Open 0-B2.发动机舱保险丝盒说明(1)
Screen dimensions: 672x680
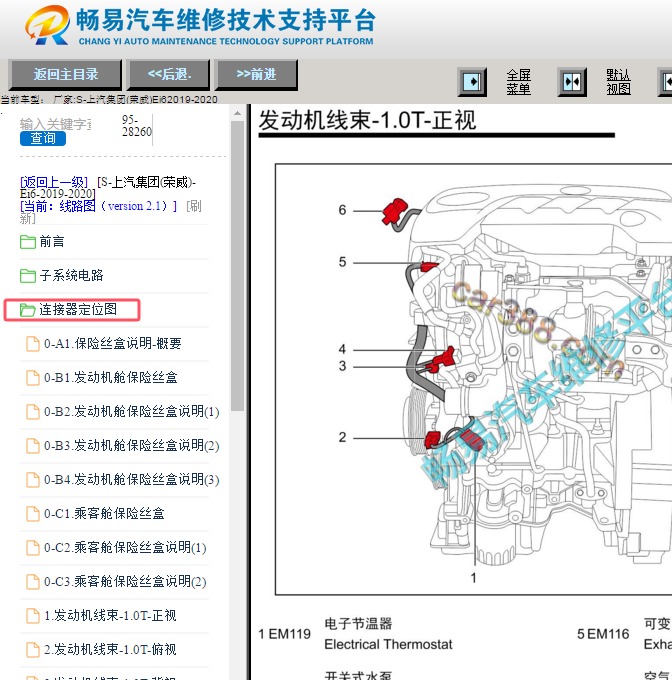click(x=132, y=412)
